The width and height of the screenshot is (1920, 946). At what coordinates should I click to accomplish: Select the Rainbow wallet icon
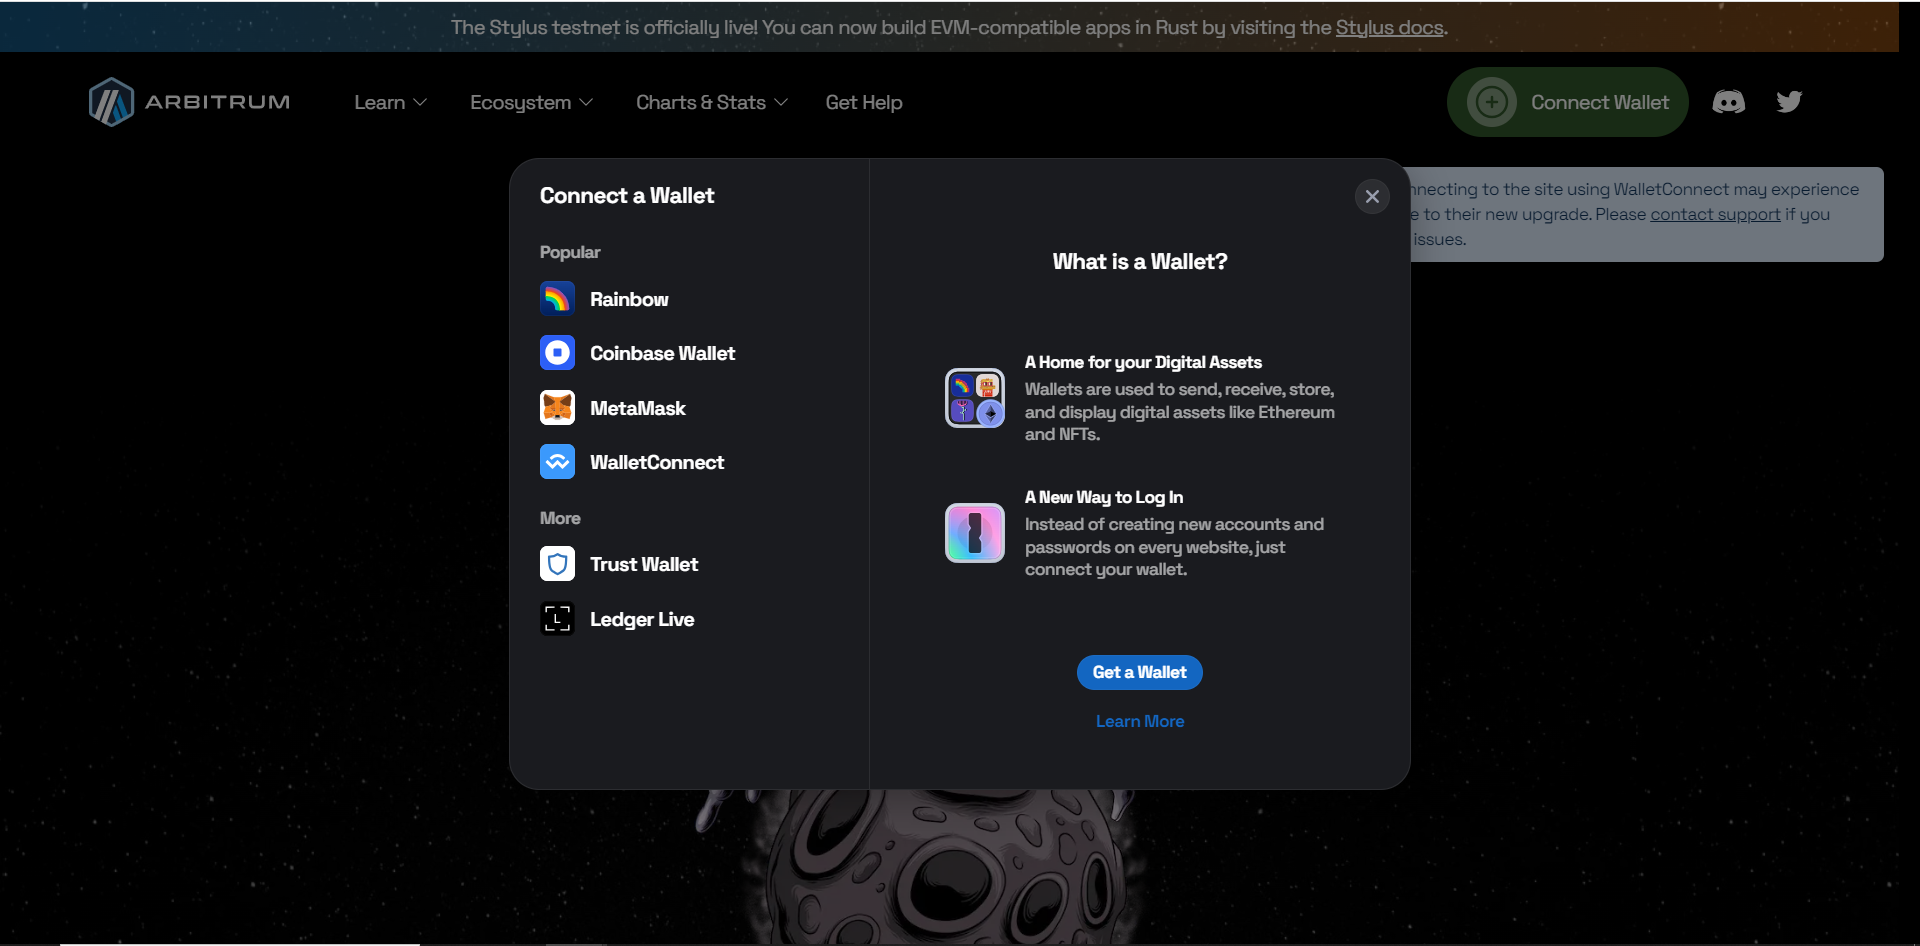(x=557, y=298)
